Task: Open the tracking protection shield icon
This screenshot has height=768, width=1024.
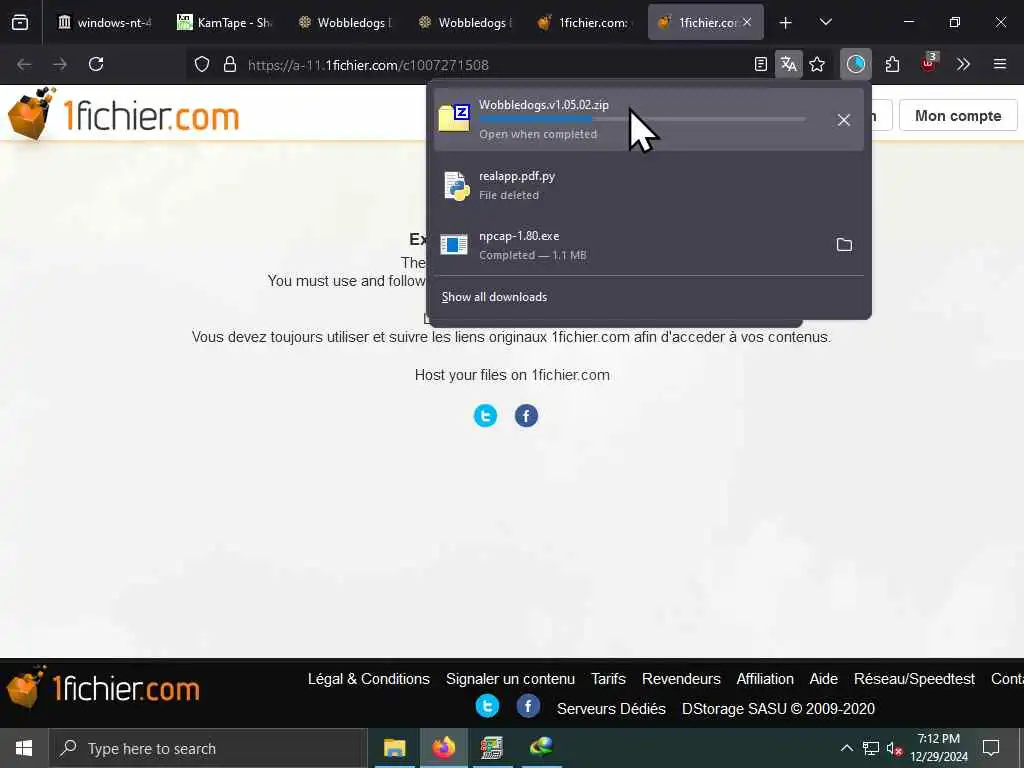Action: (202, 64)
